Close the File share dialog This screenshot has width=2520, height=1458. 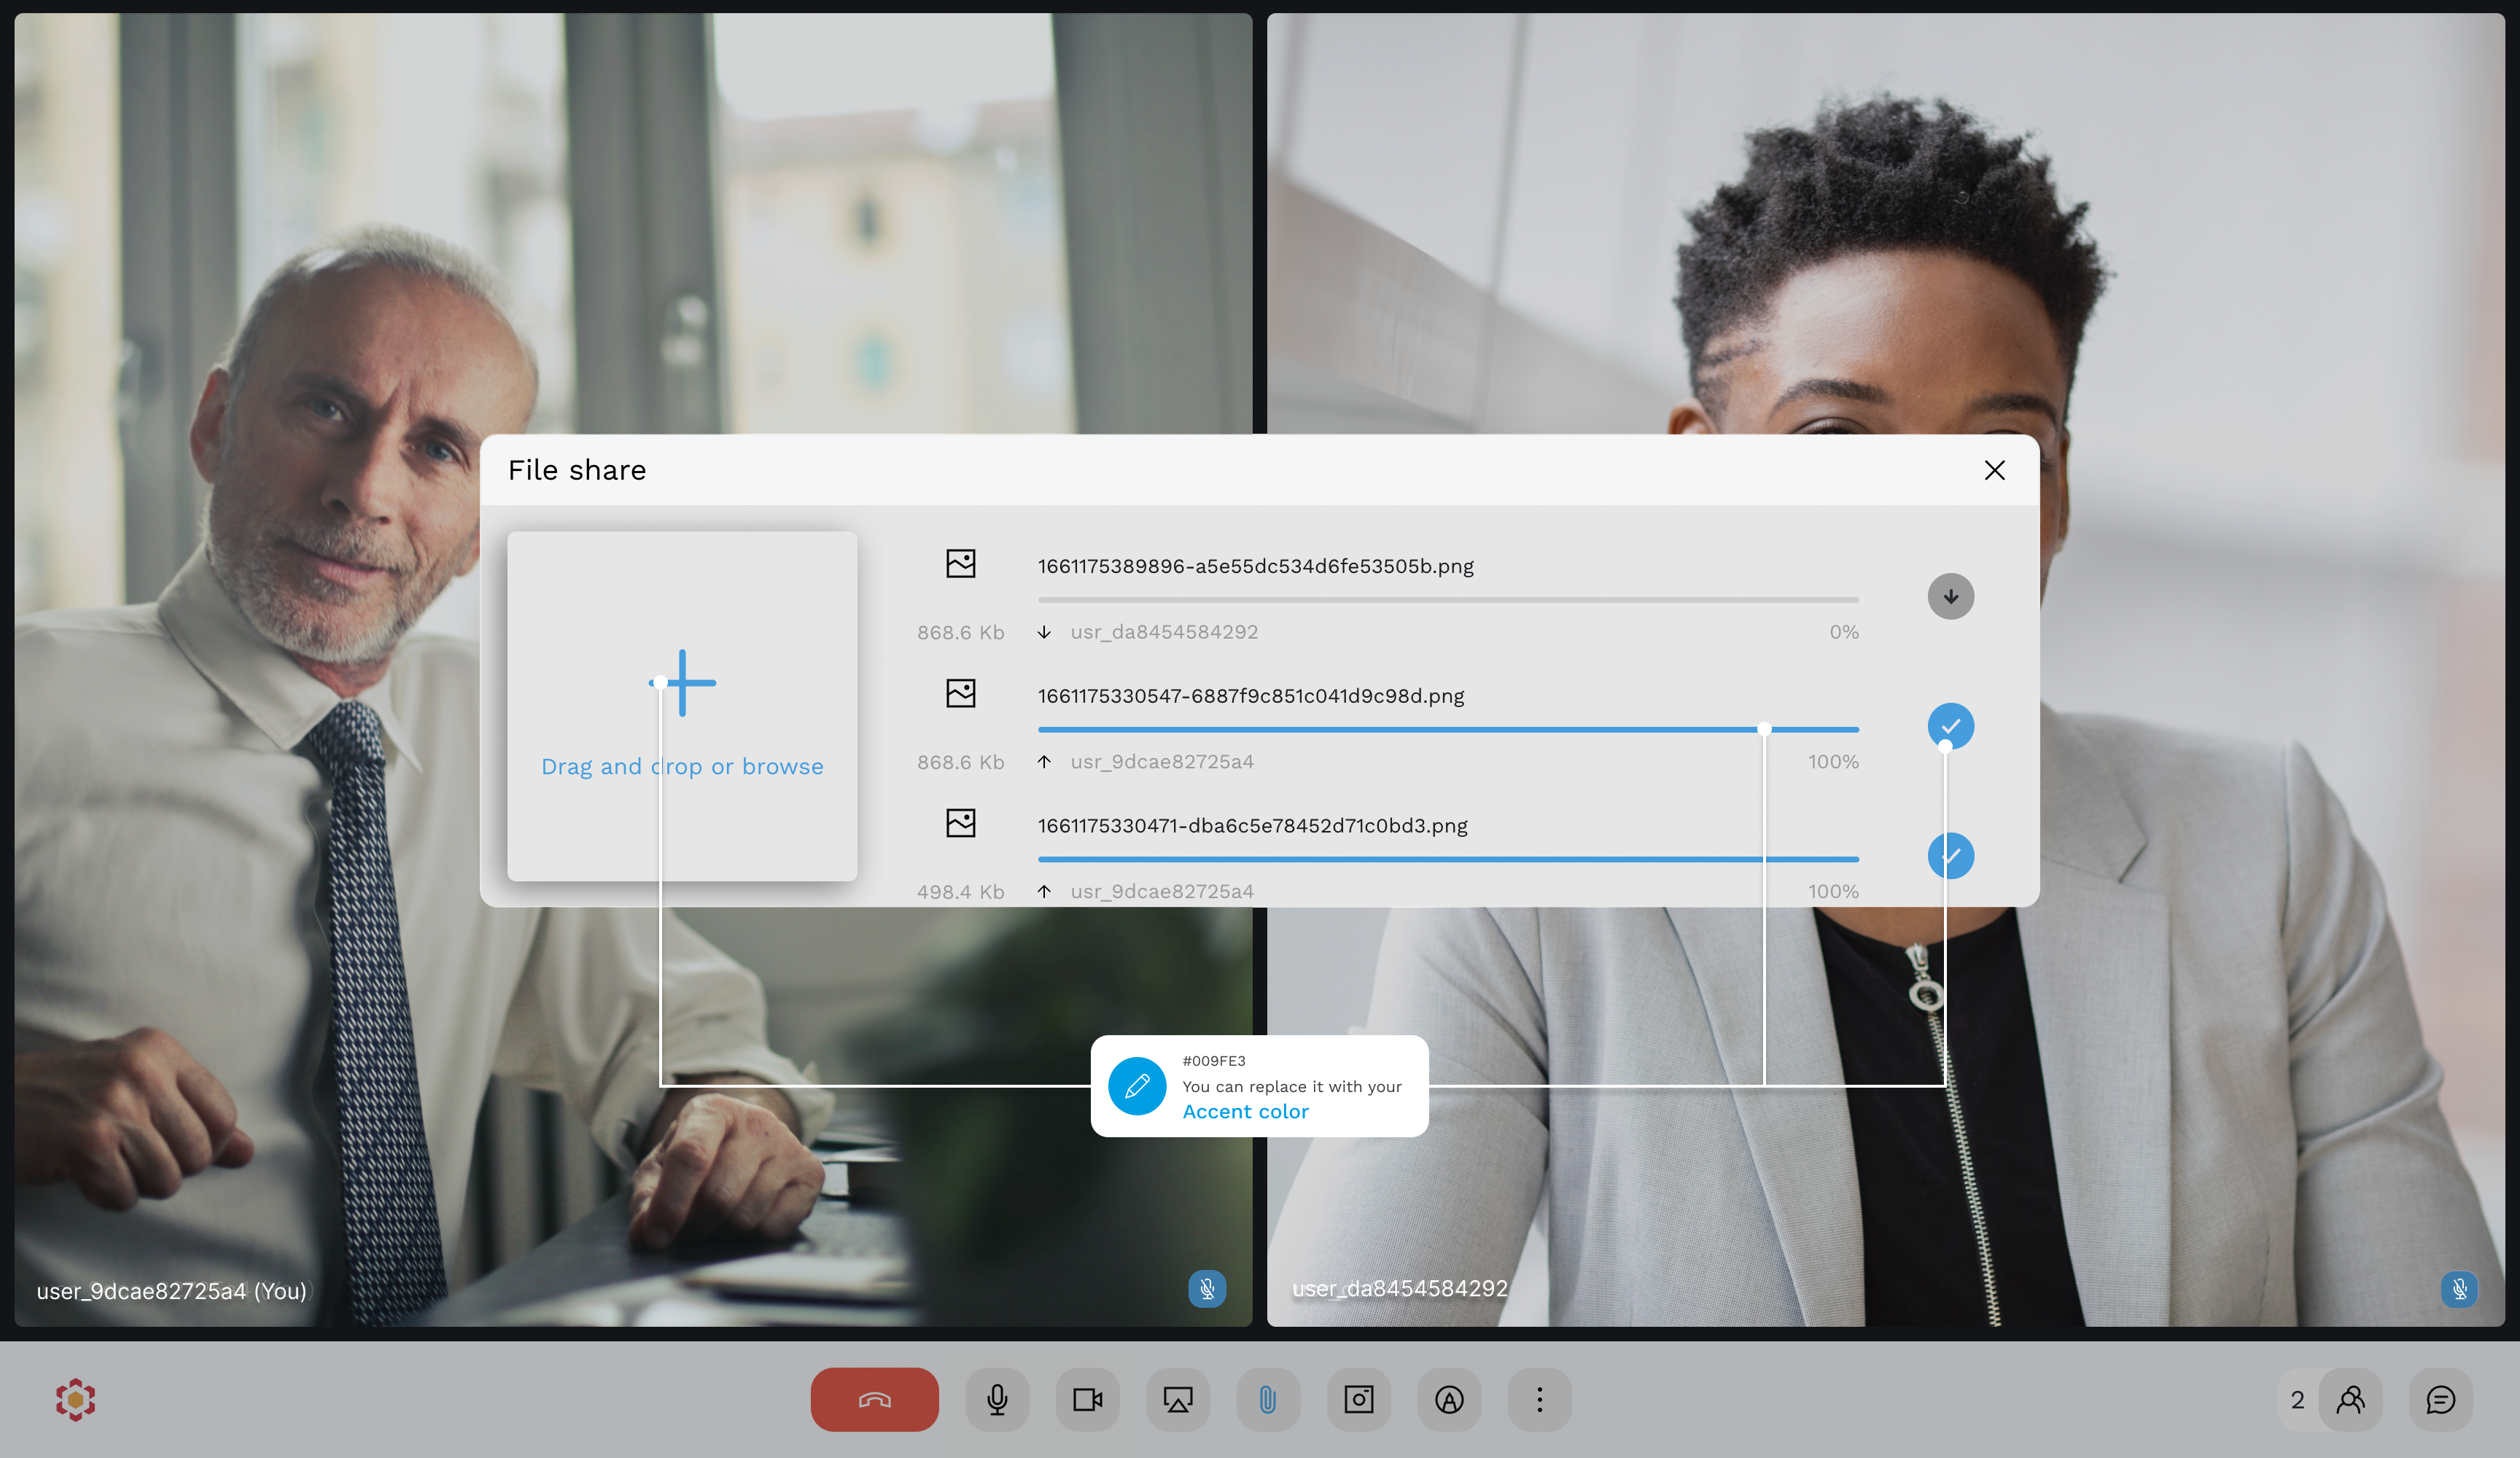pos(1995,470)
